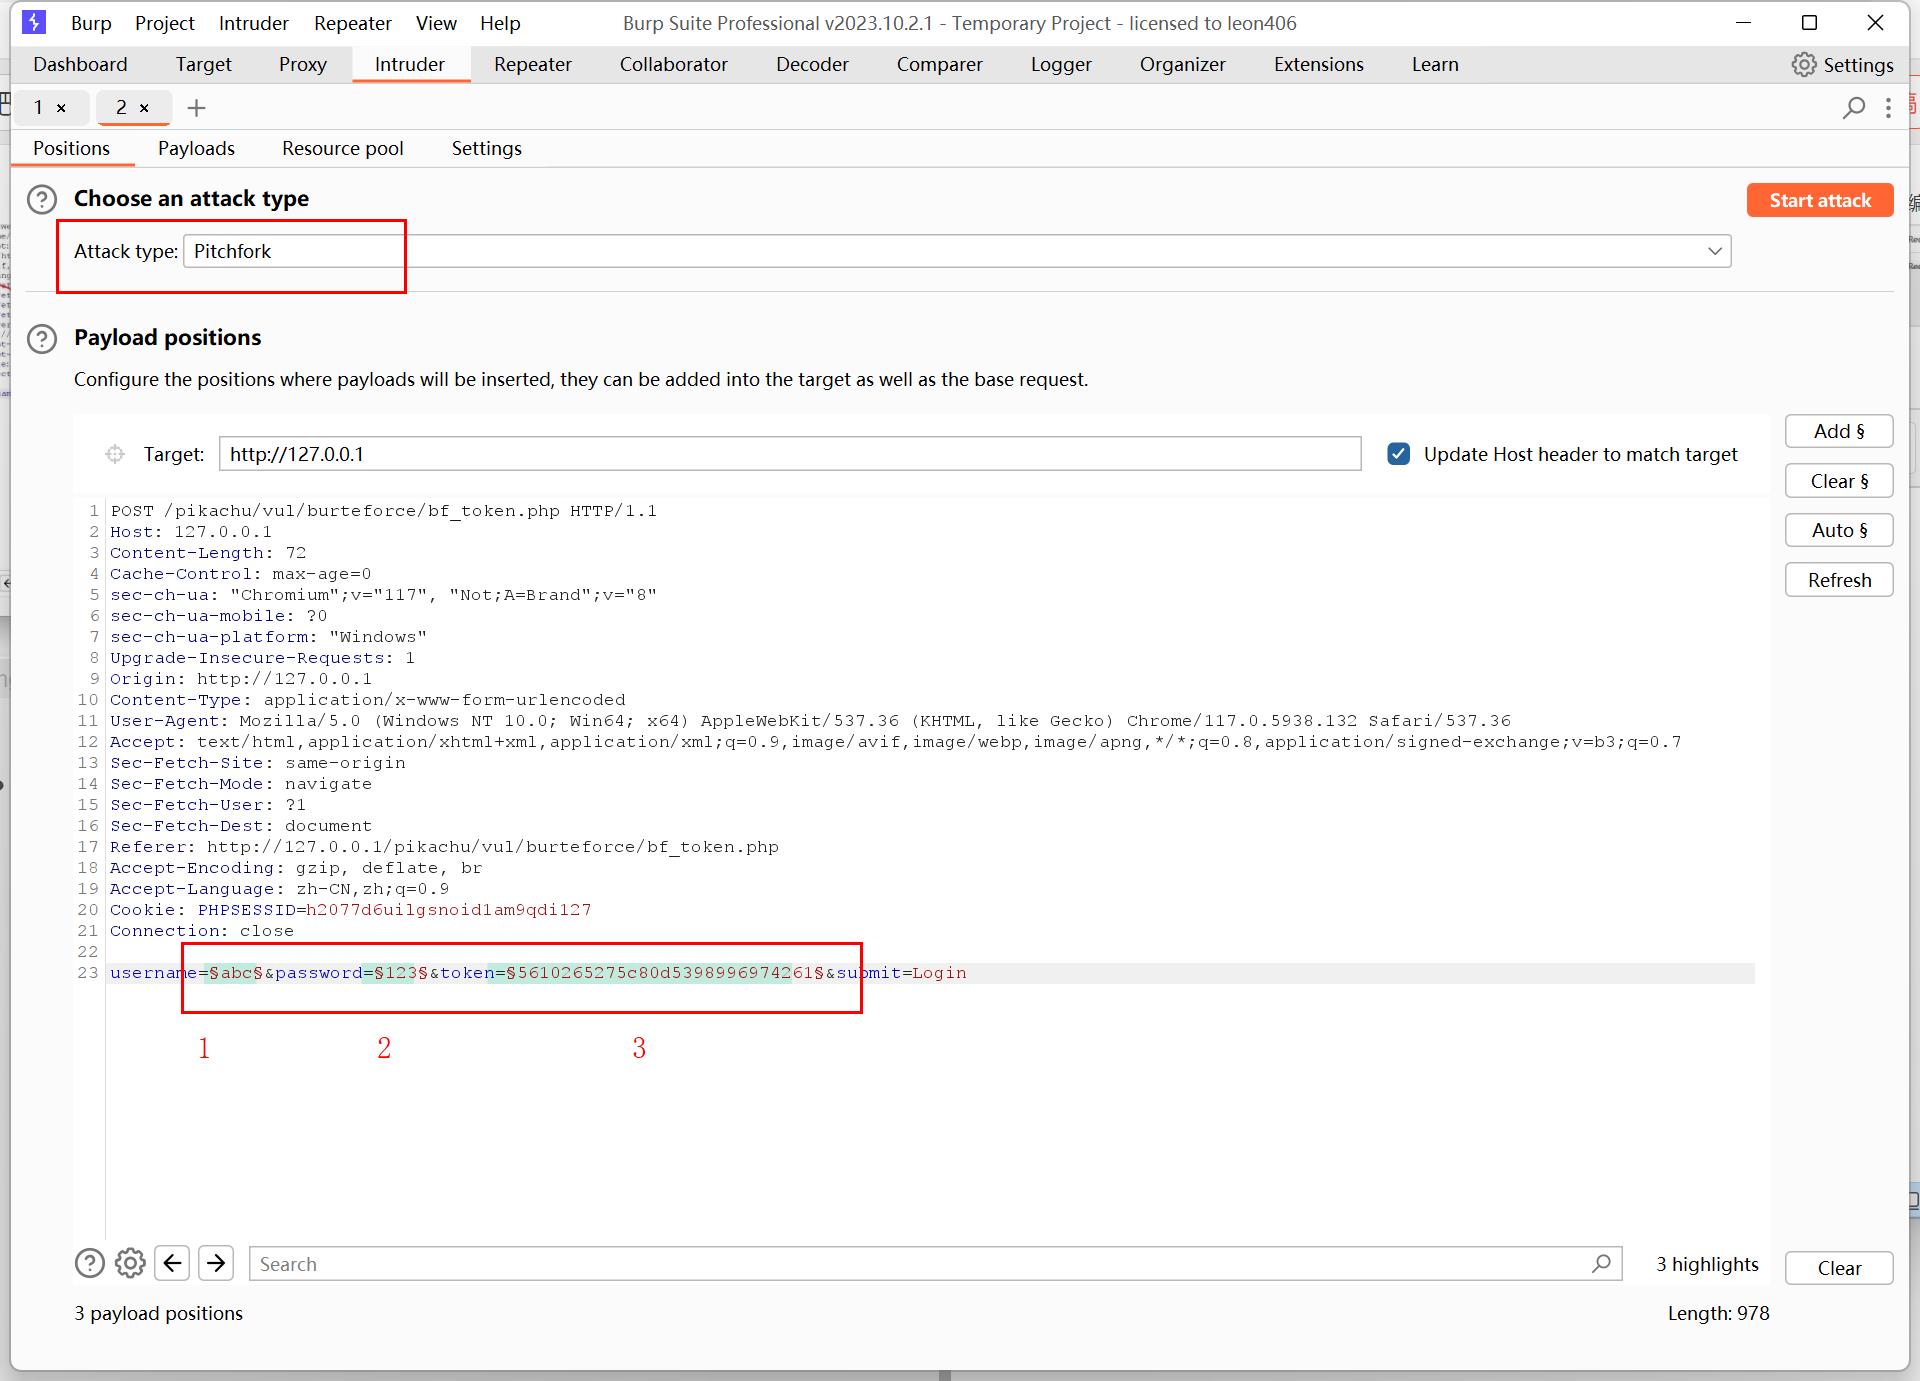Click the Length: 978 status text

pos(1718,1313)
